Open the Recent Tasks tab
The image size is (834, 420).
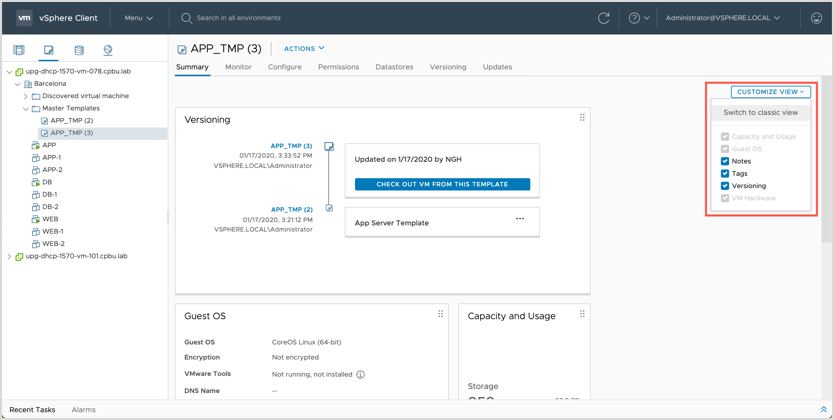(x=32, y=409)
